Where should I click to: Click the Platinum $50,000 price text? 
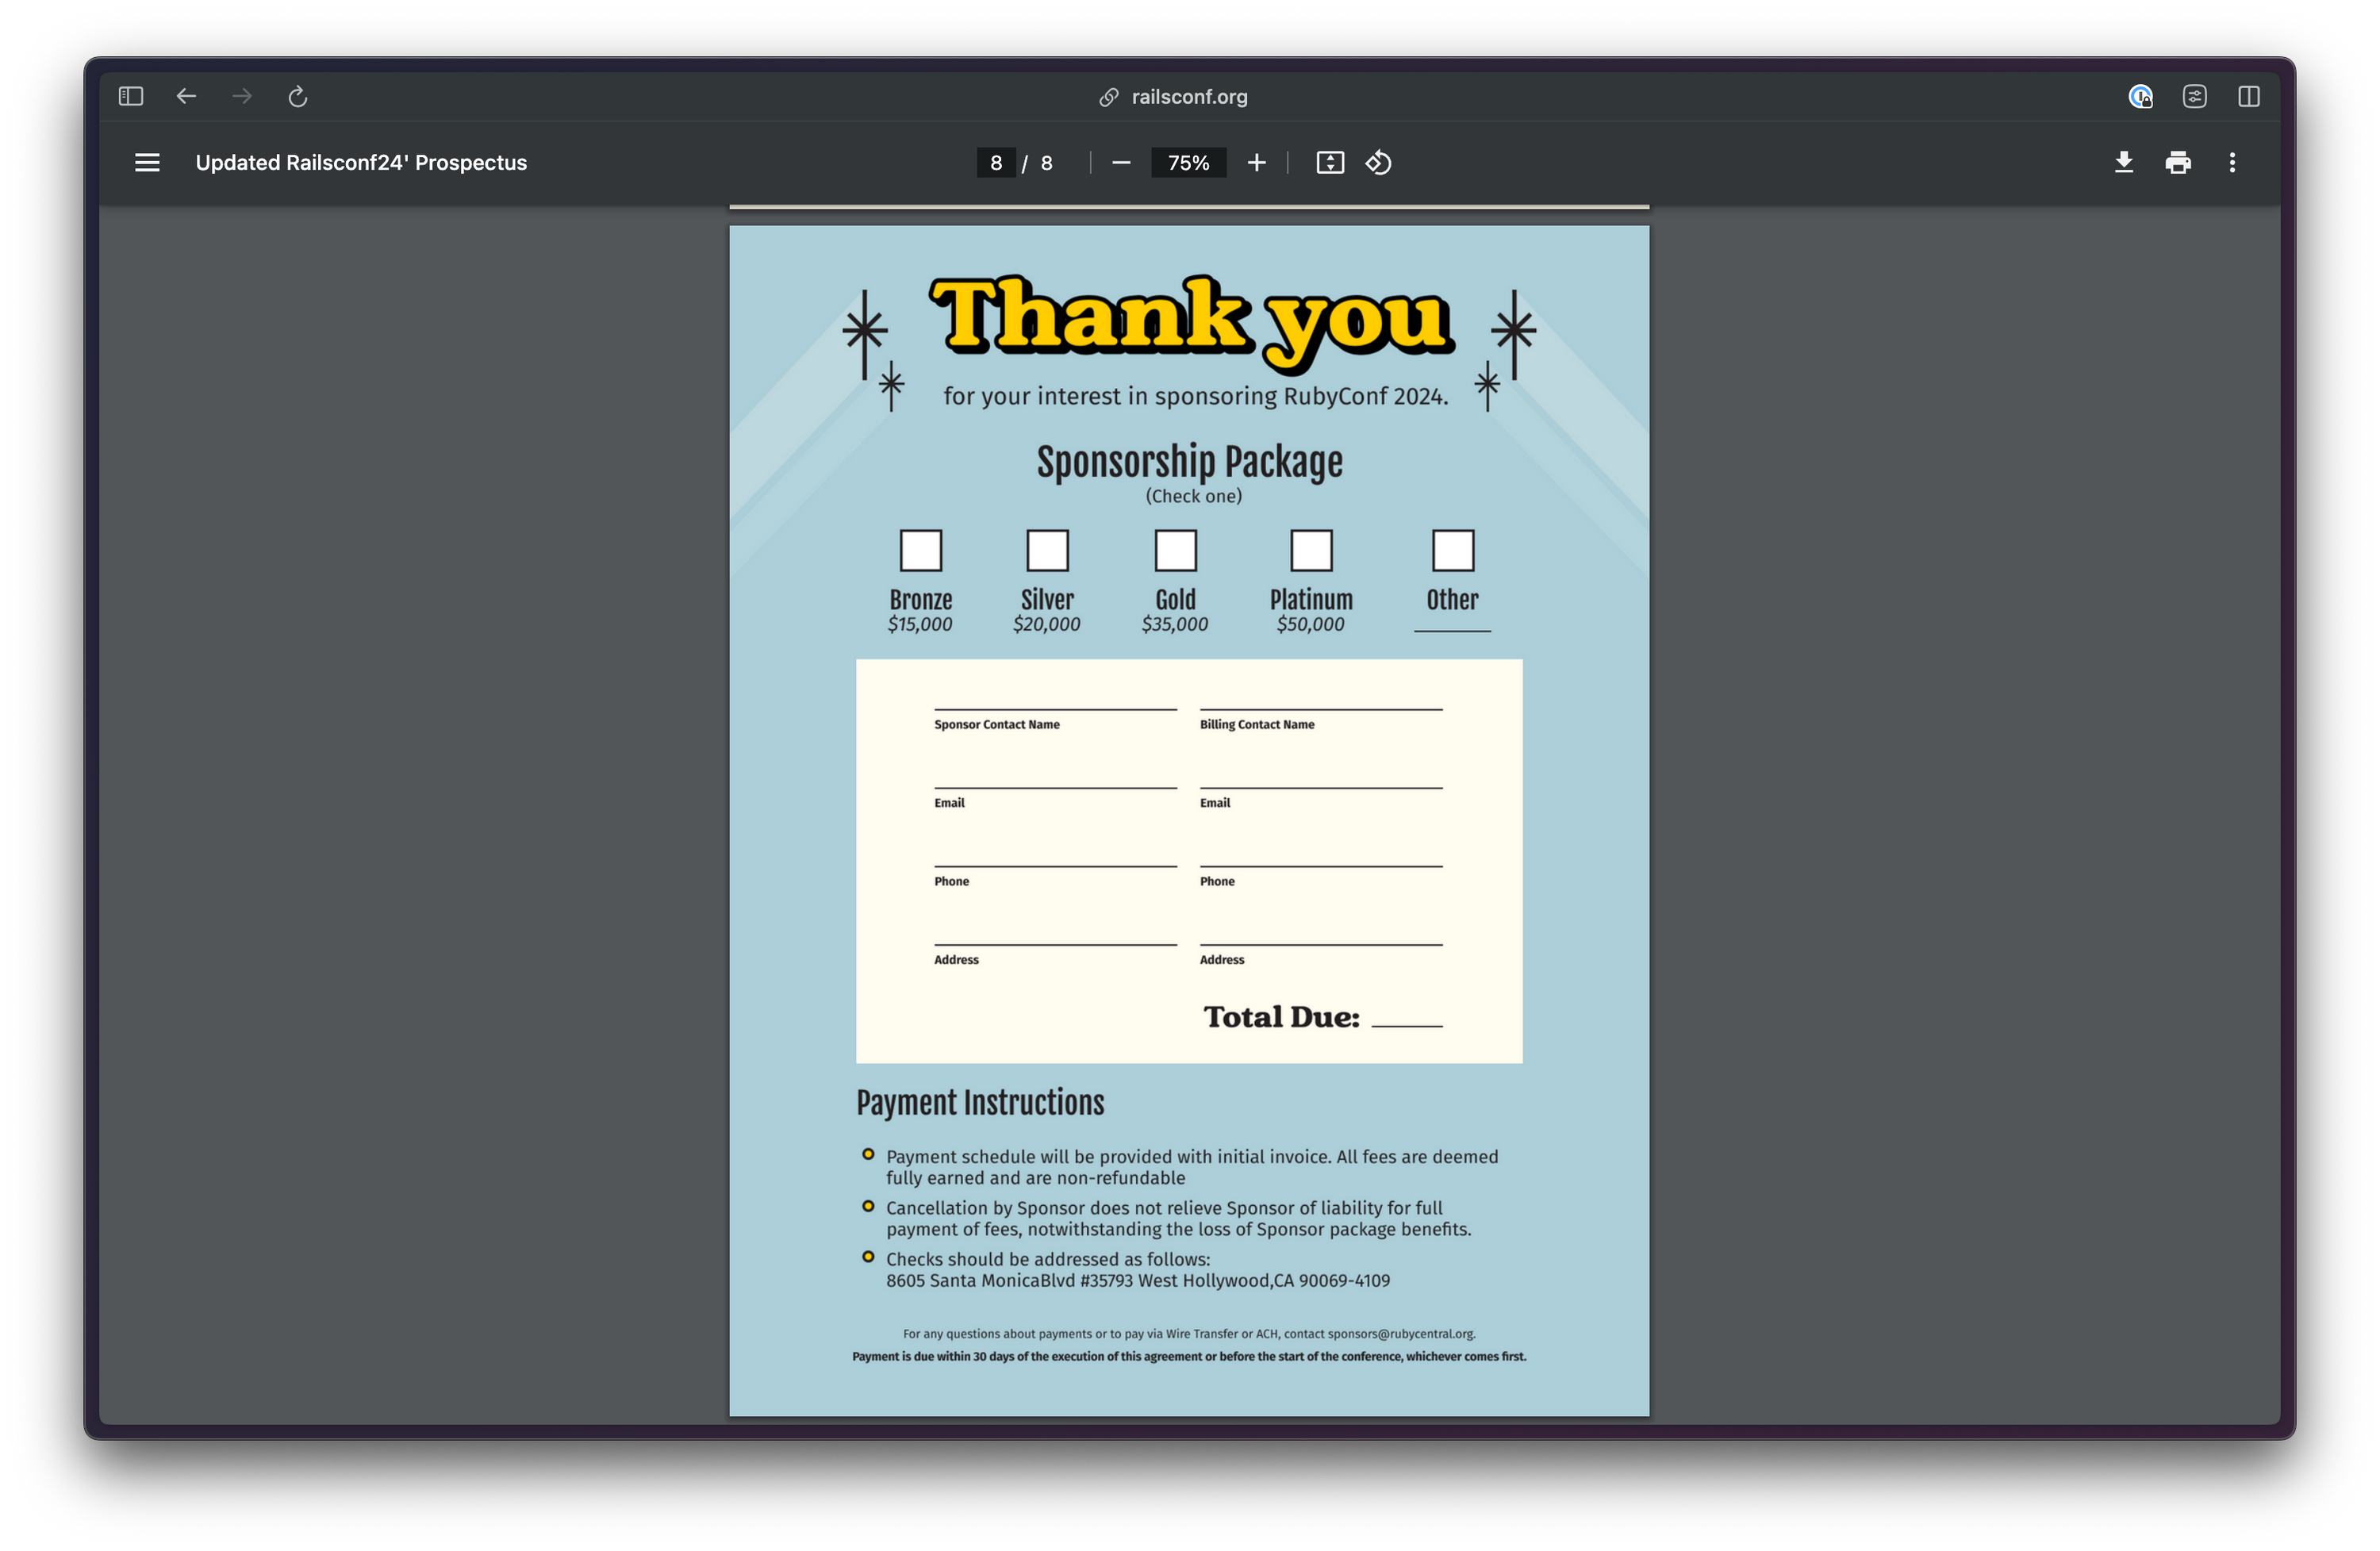pyautogui.click(x=1310, y=624)
